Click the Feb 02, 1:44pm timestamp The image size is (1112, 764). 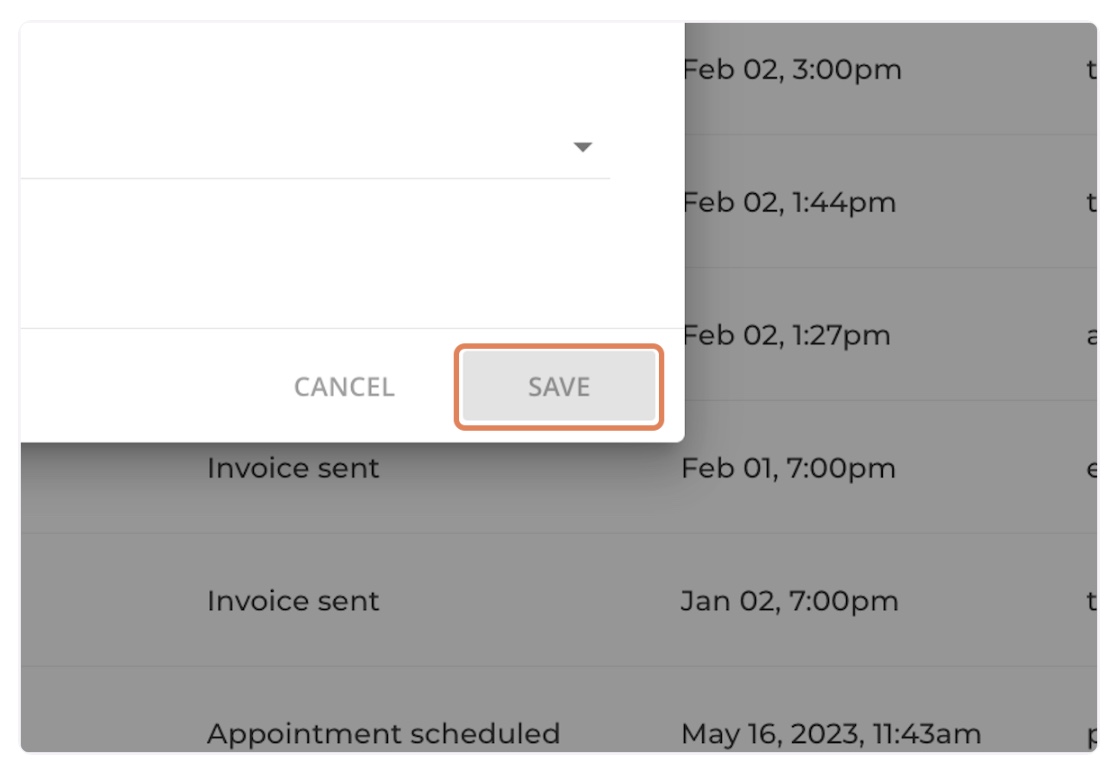[789, 202]
